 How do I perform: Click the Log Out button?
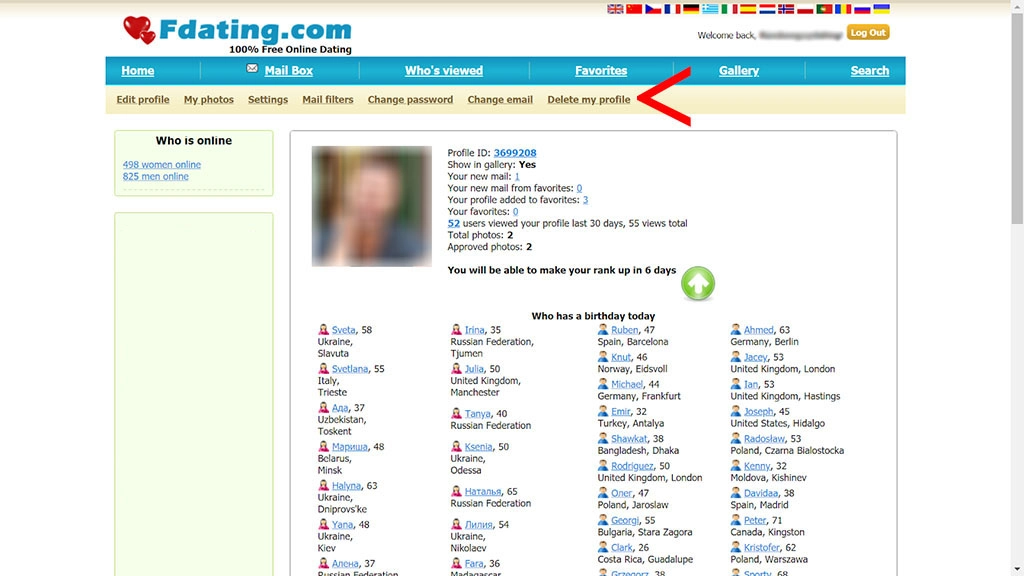pos(867,33)
